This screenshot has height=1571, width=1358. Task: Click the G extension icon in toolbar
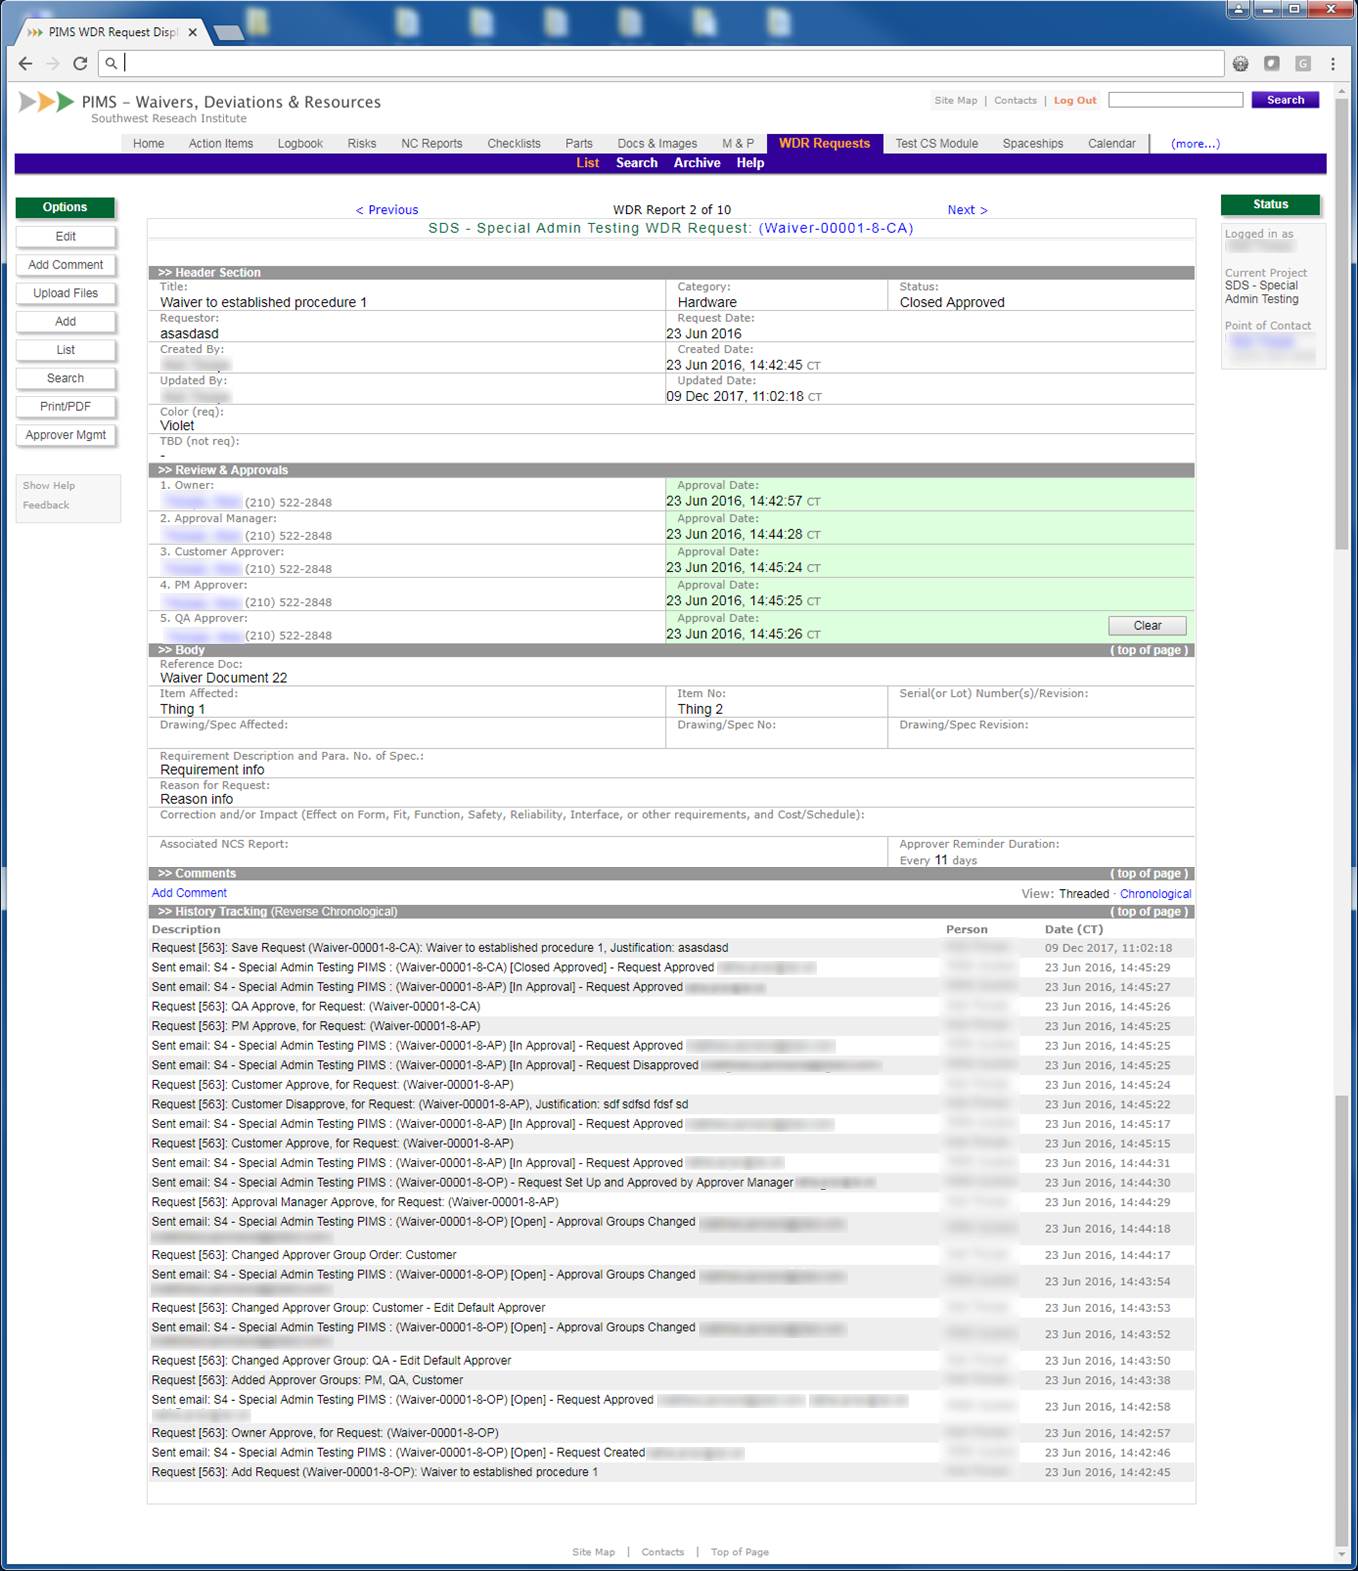[1302, 63]
